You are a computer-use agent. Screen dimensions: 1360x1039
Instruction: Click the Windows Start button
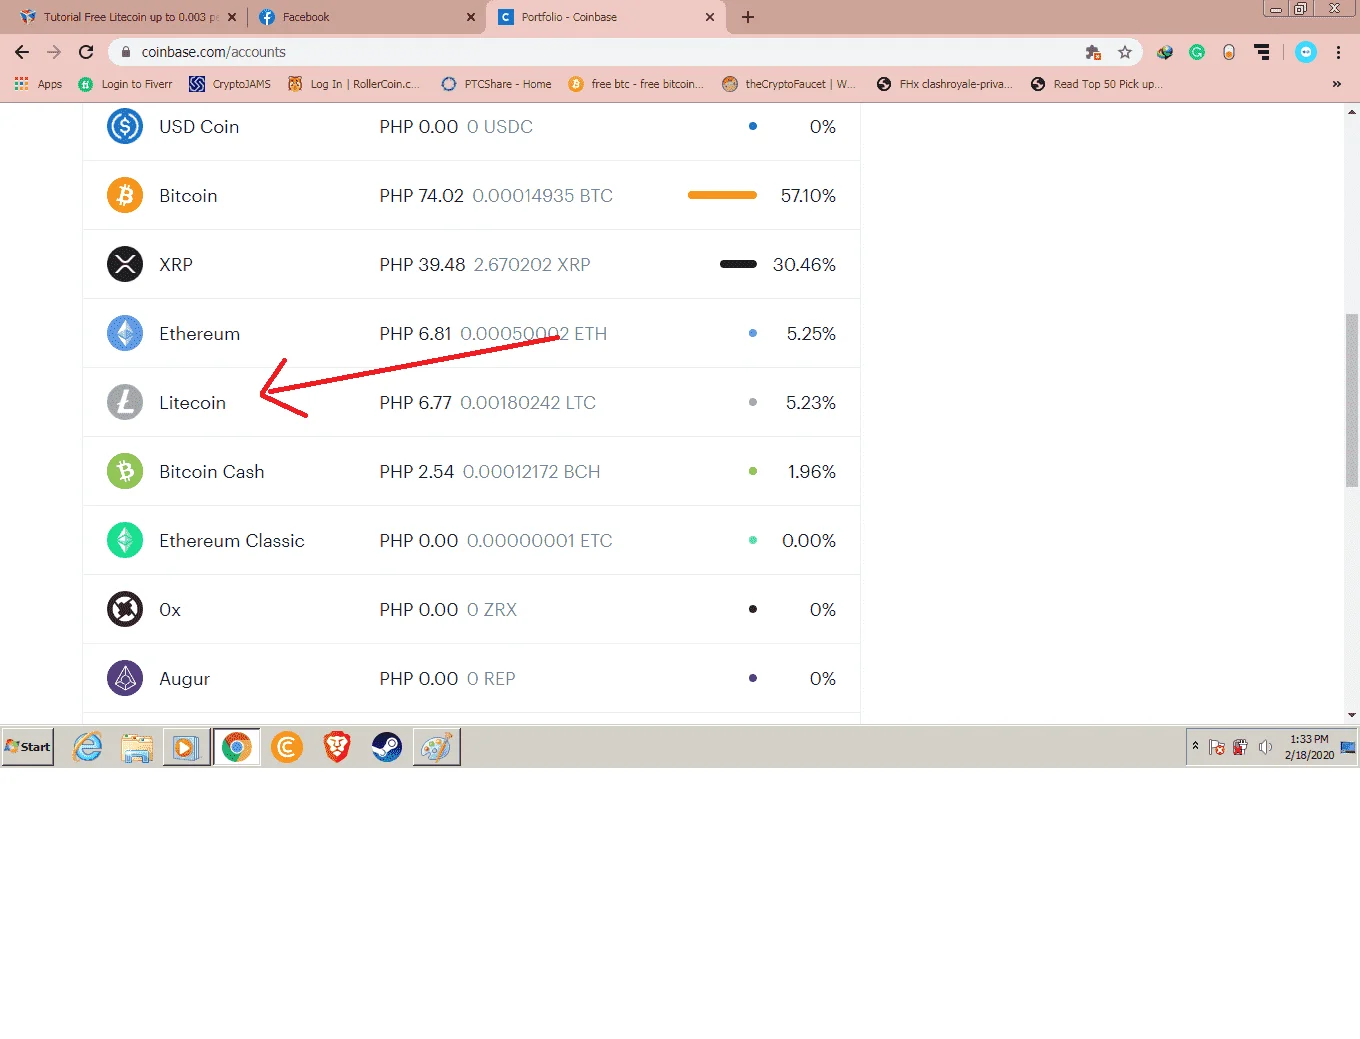pyautogui.click(x=28, y=747)
